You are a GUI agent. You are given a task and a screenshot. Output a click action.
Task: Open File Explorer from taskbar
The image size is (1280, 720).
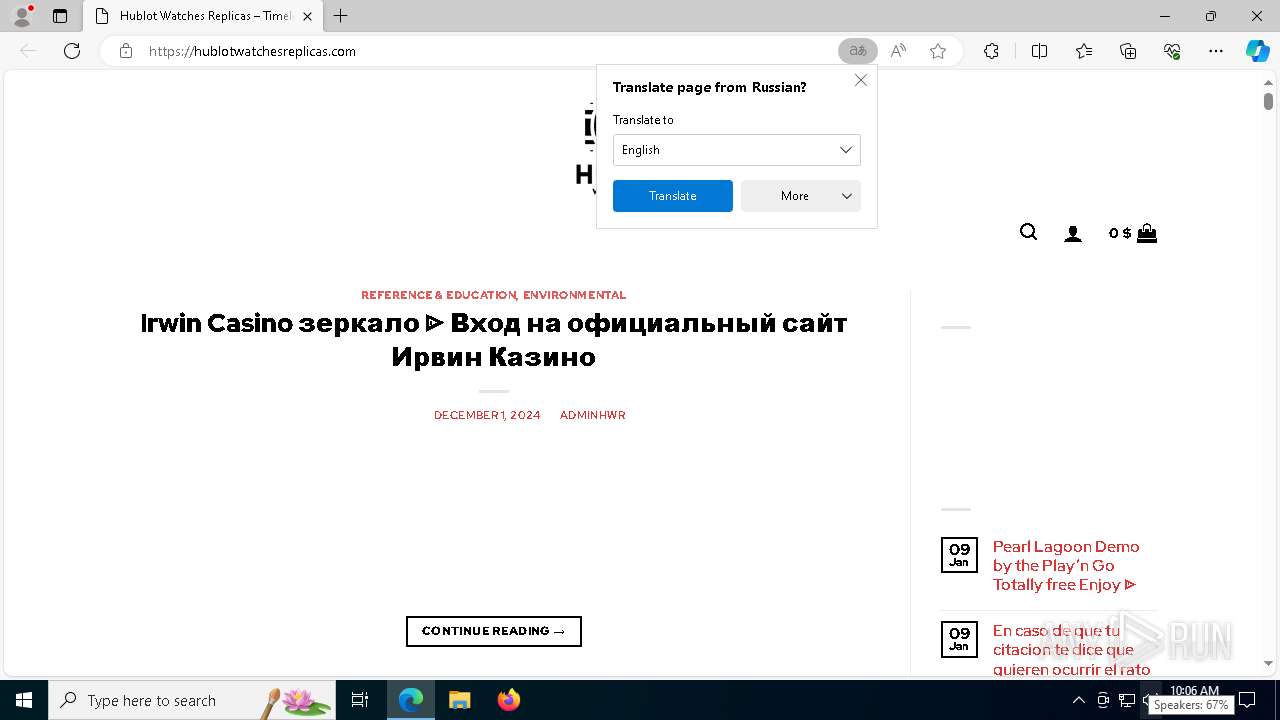point(459,700)
